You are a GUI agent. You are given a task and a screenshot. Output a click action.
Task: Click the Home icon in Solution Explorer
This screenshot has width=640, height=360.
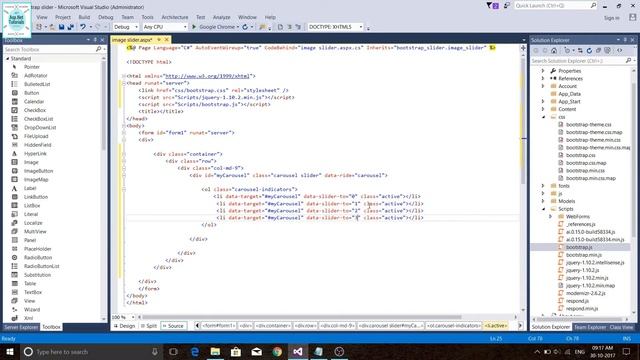554,51
